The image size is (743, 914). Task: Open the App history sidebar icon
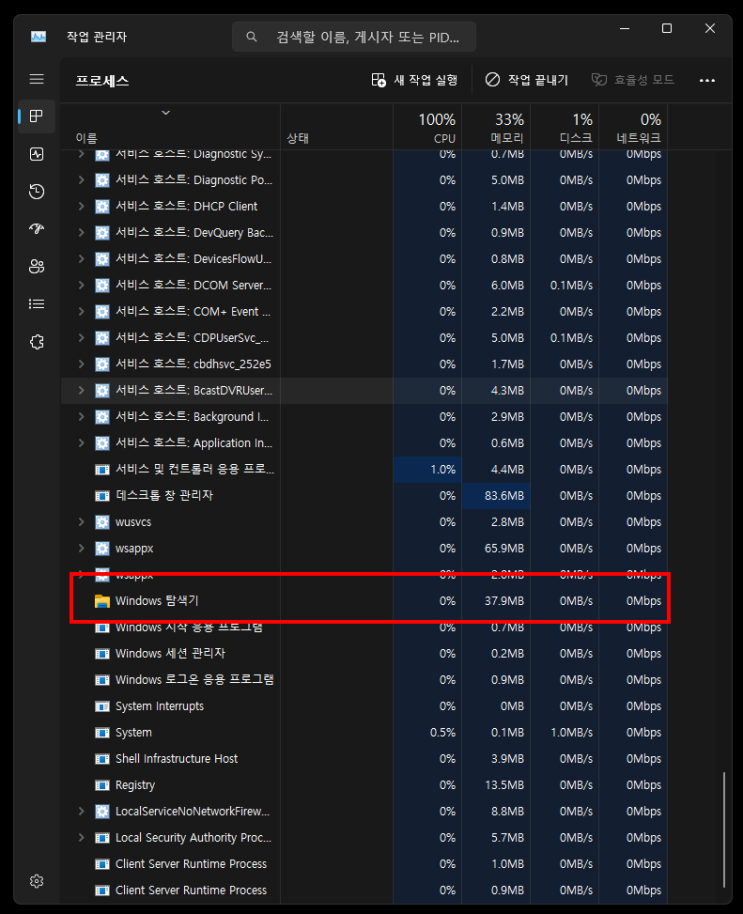click(37, 191)
